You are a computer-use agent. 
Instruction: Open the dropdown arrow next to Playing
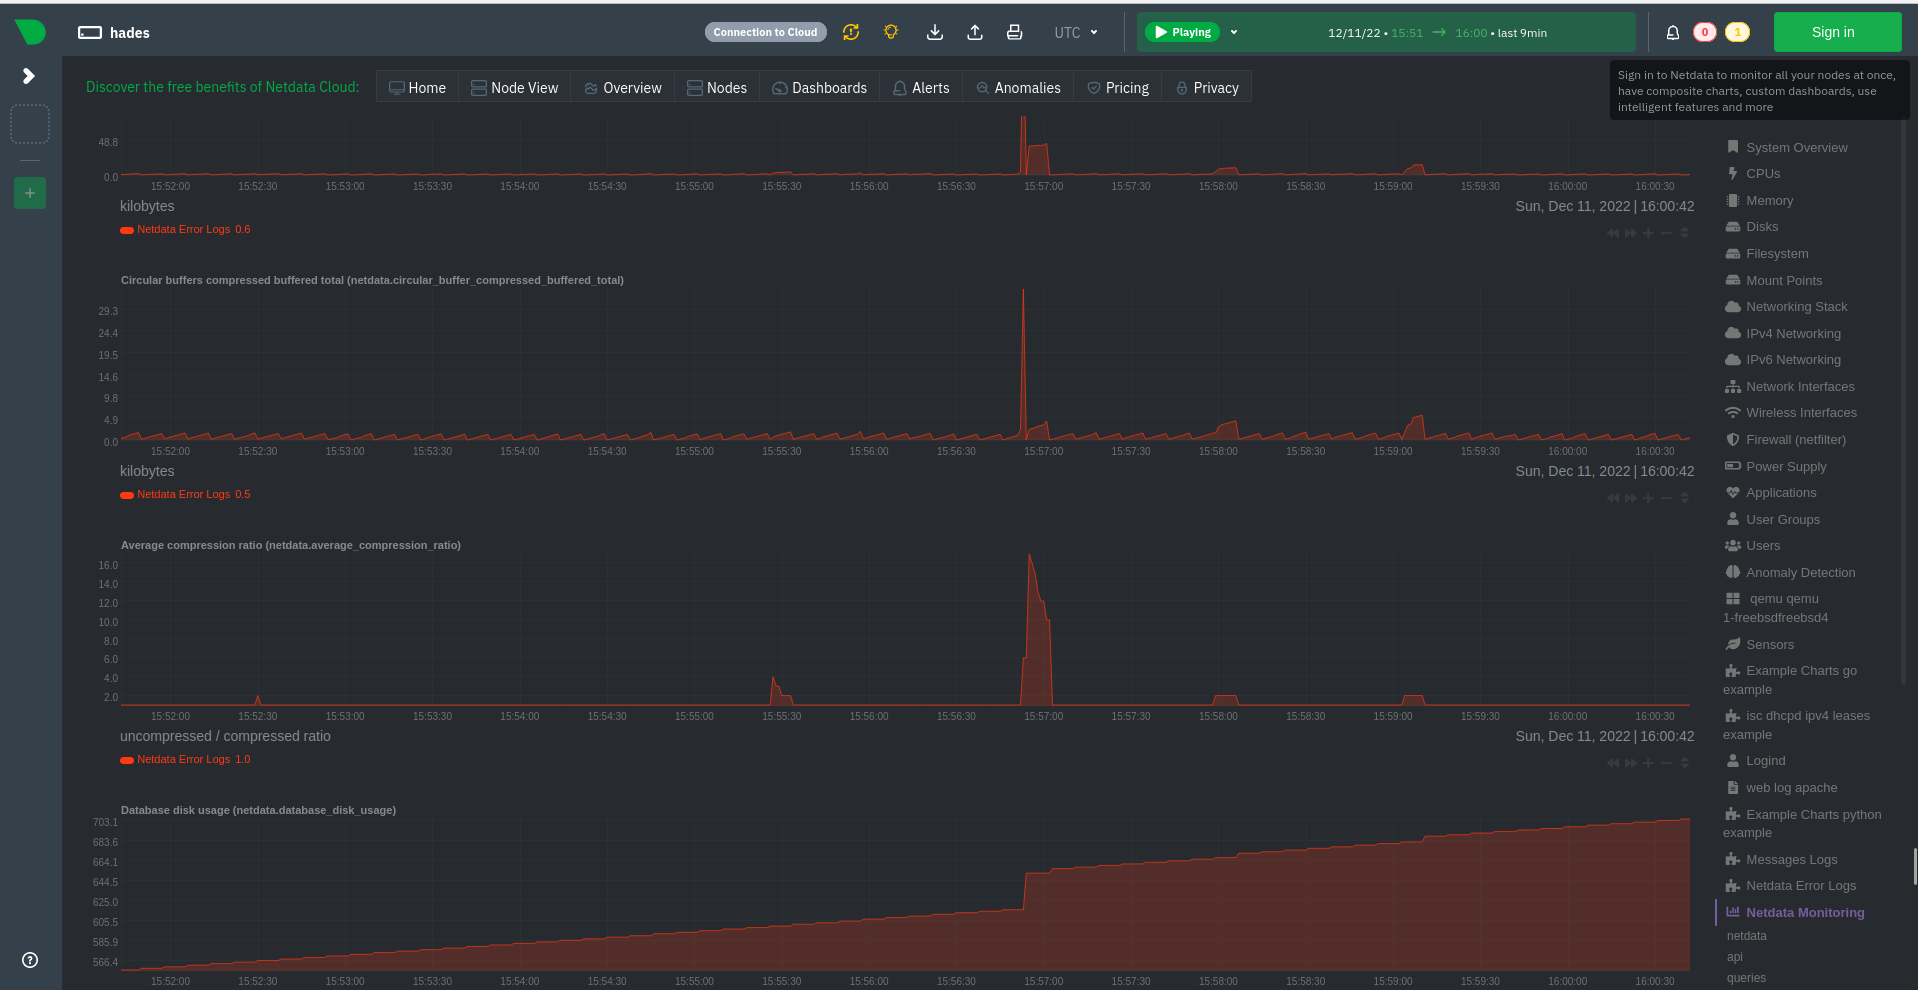click(1234, 32)
